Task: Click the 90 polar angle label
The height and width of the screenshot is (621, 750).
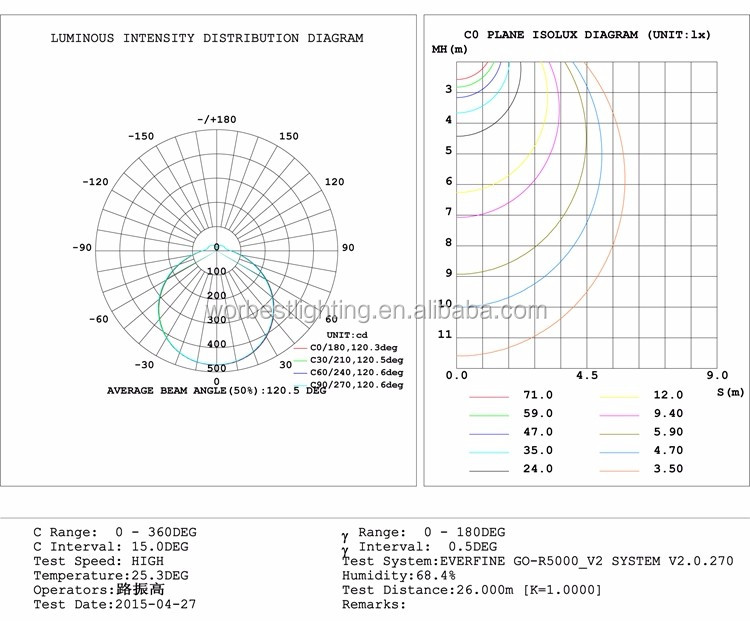Action: (x=348, y=247)
